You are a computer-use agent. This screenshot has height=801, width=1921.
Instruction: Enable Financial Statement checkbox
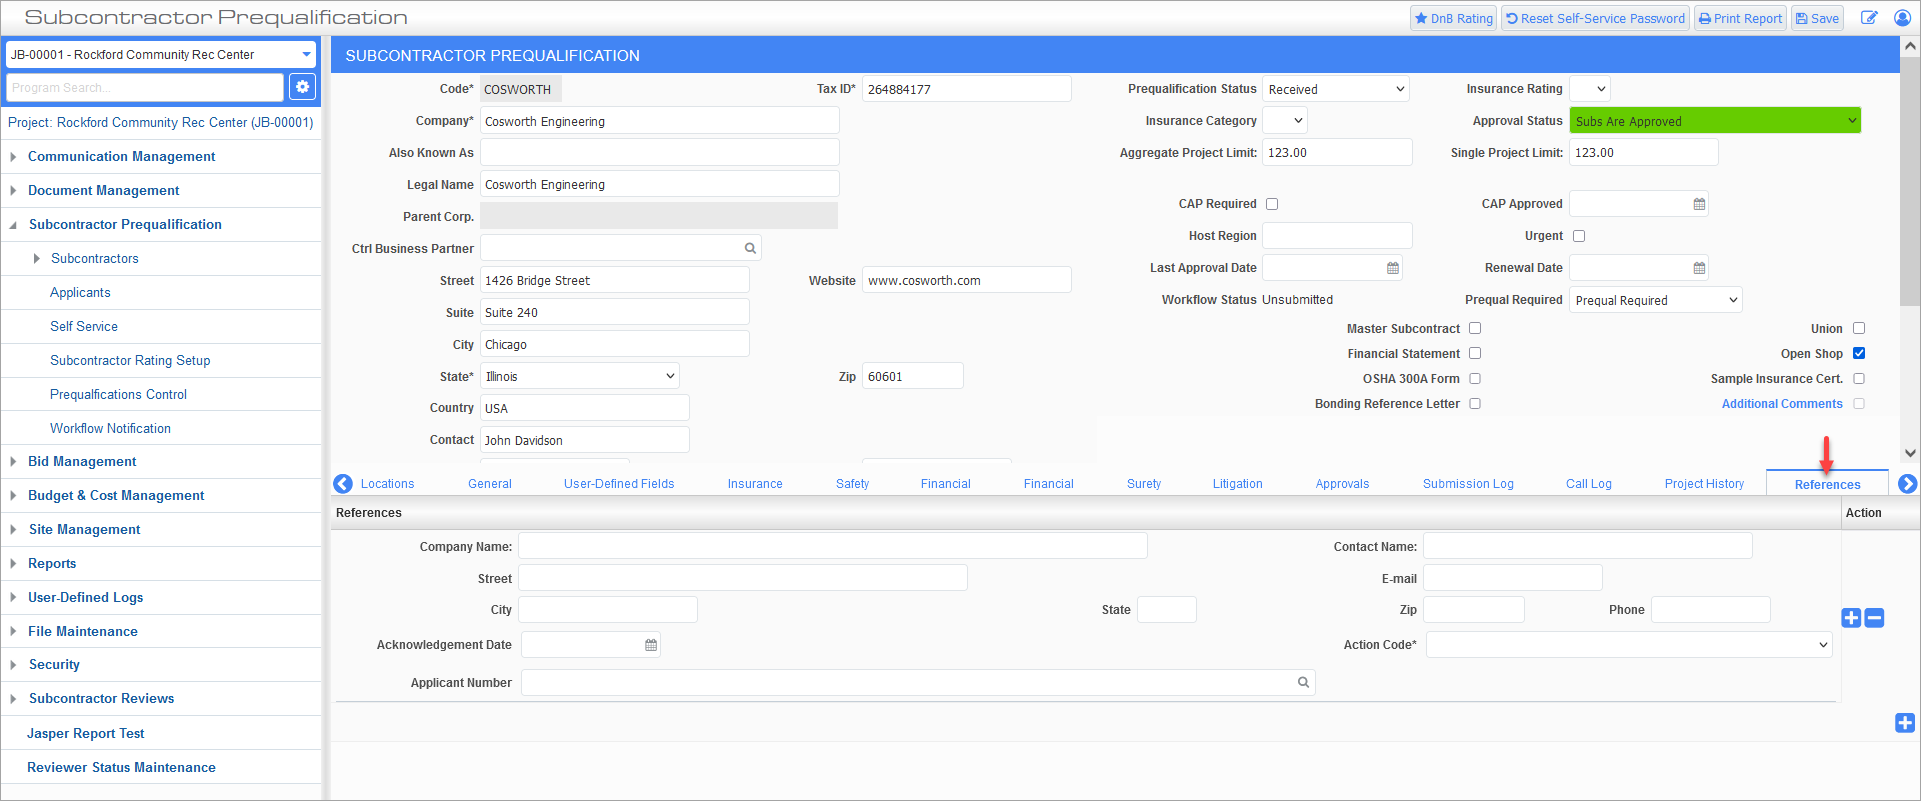pos(1475,353)
